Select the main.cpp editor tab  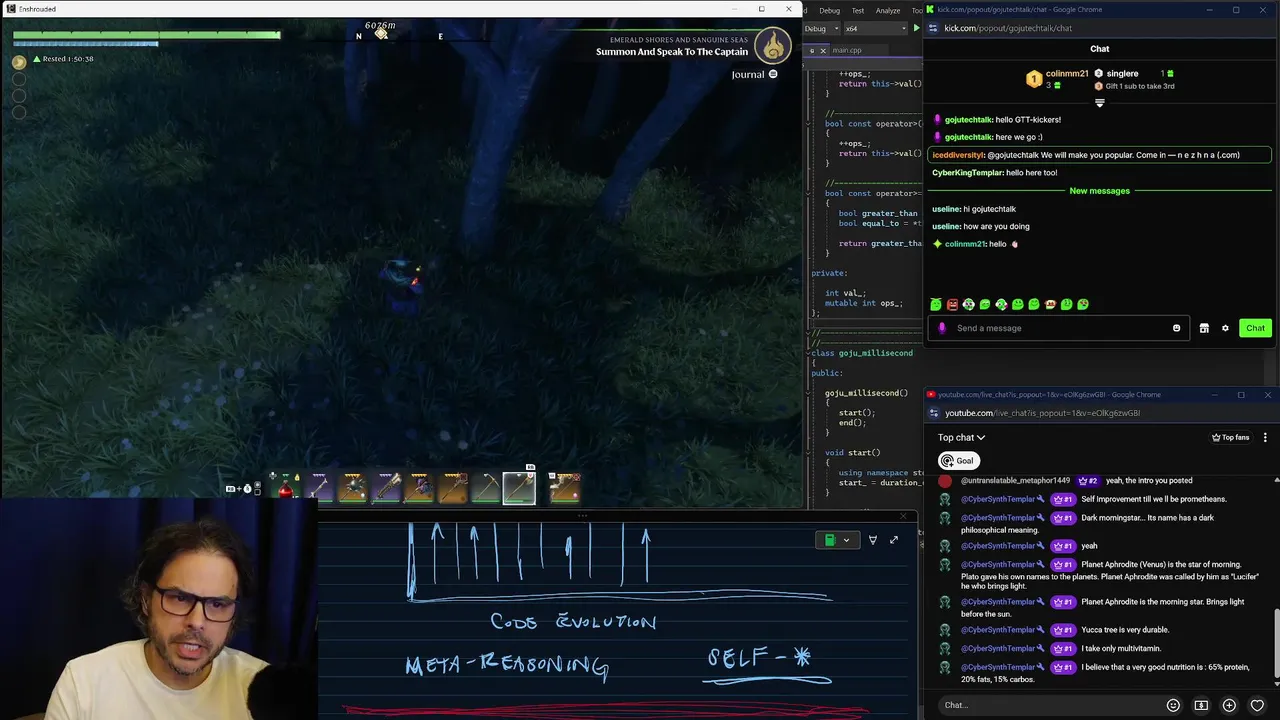846,50
